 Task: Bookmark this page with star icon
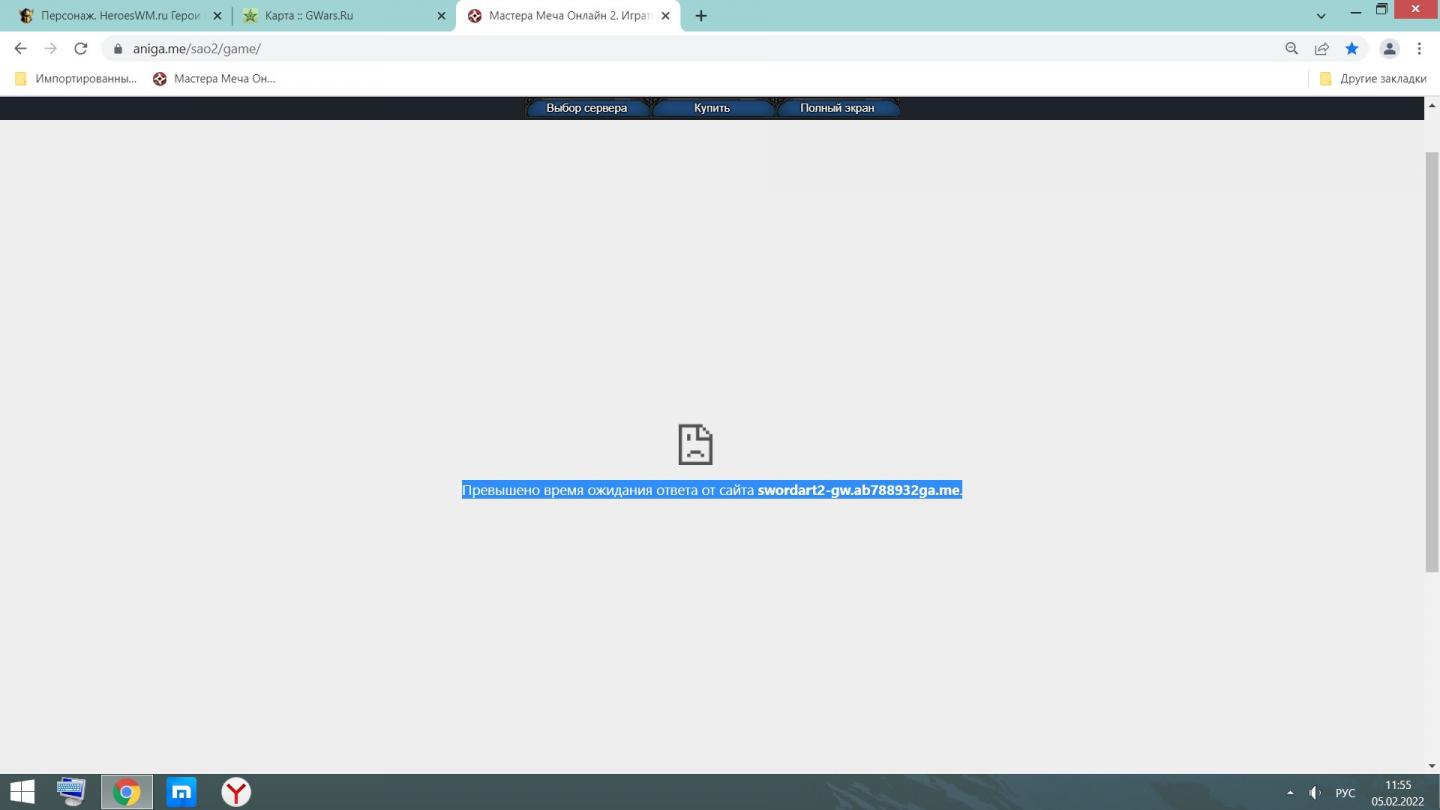1352,48
